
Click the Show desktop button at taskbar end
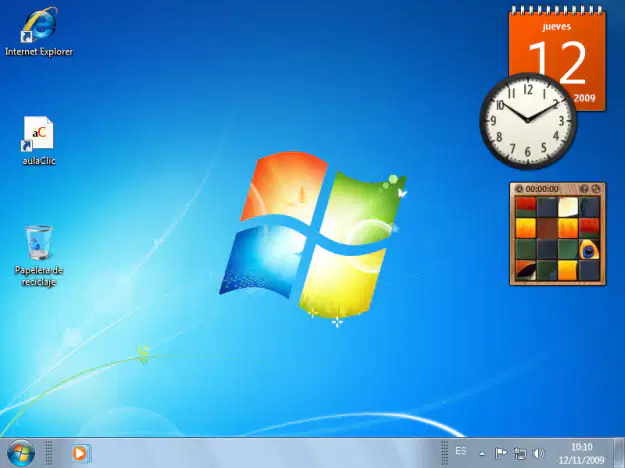pos(619,453)
